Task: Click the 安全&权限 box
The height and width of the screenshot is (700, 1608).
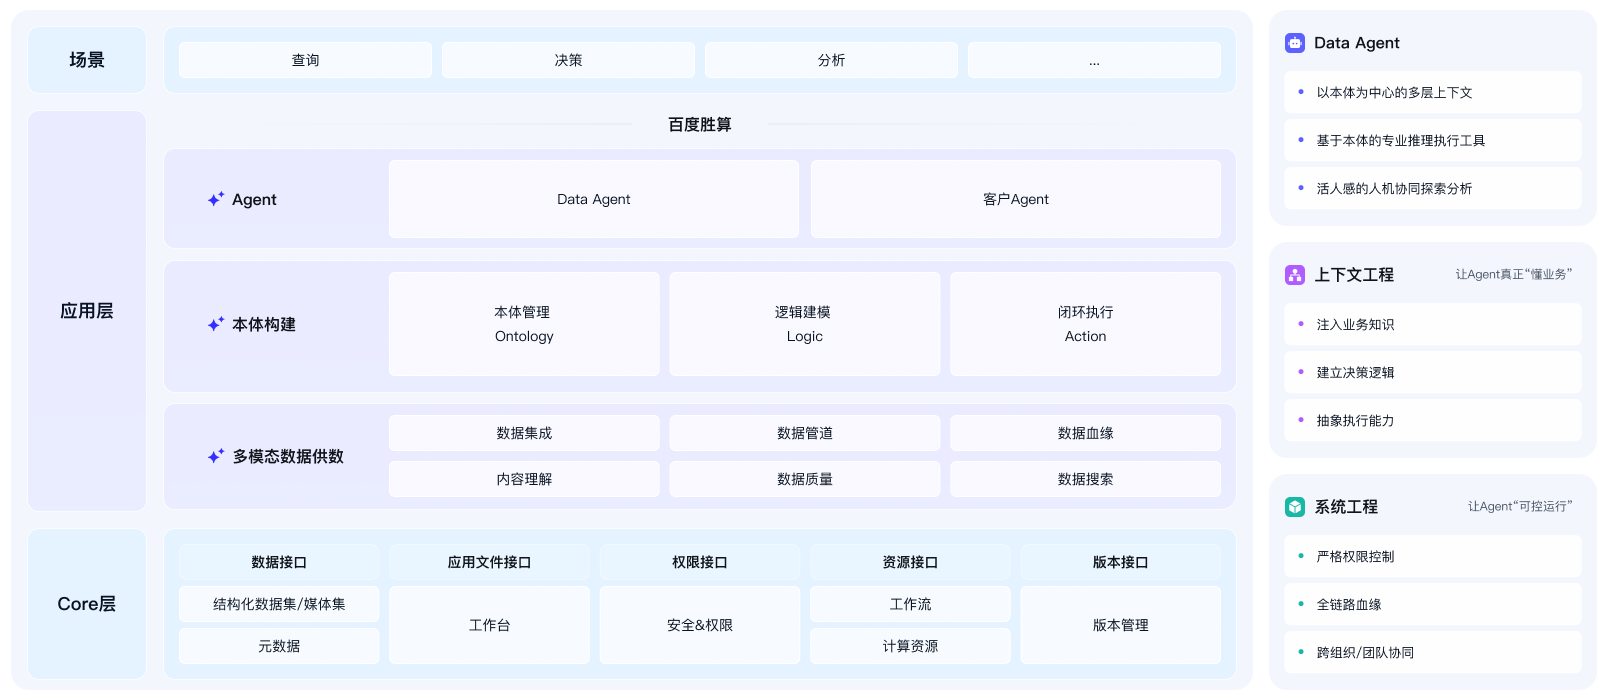Action: coord(700,625)
